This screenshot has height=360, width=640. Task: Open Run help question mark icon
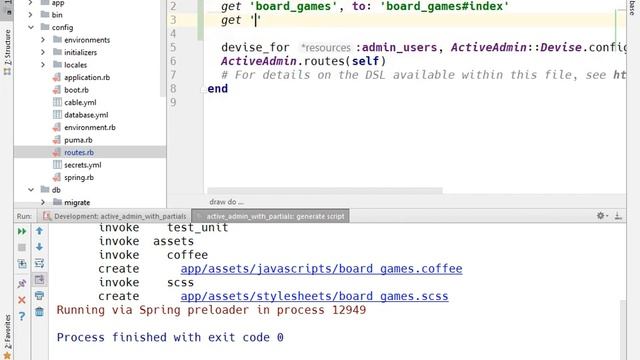(22, 316)
